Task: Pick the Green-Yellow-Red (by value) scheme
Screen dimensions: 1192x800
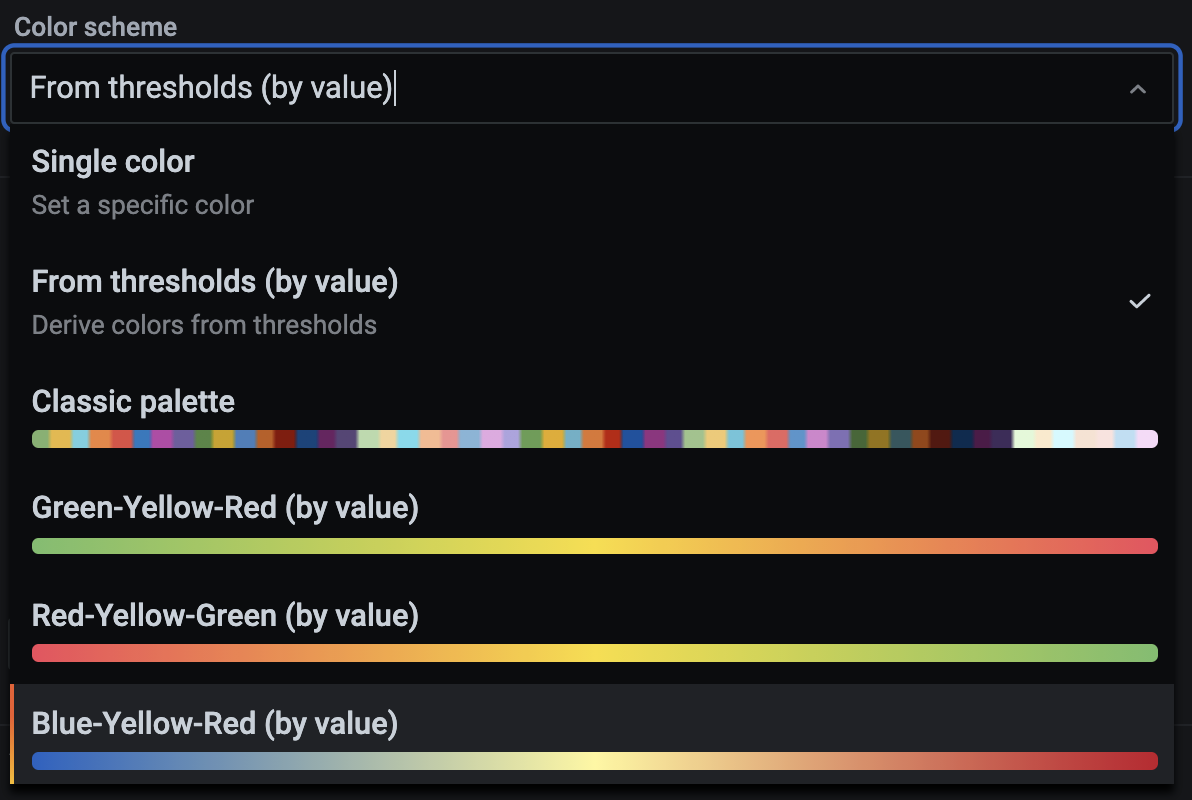Action: 227,508
